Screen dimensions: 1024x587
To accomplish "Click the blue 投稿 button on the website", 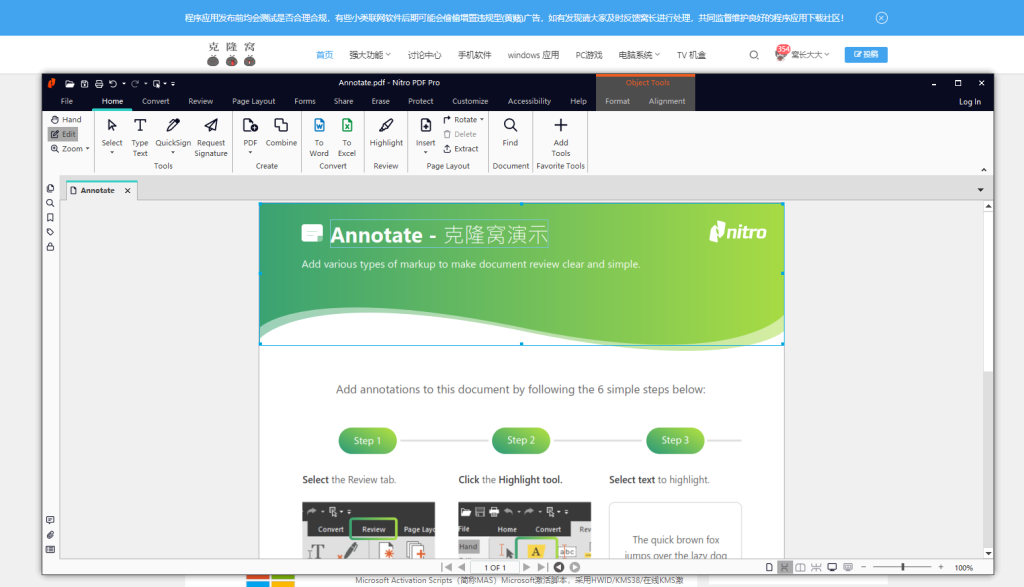I will coord(866,55).
